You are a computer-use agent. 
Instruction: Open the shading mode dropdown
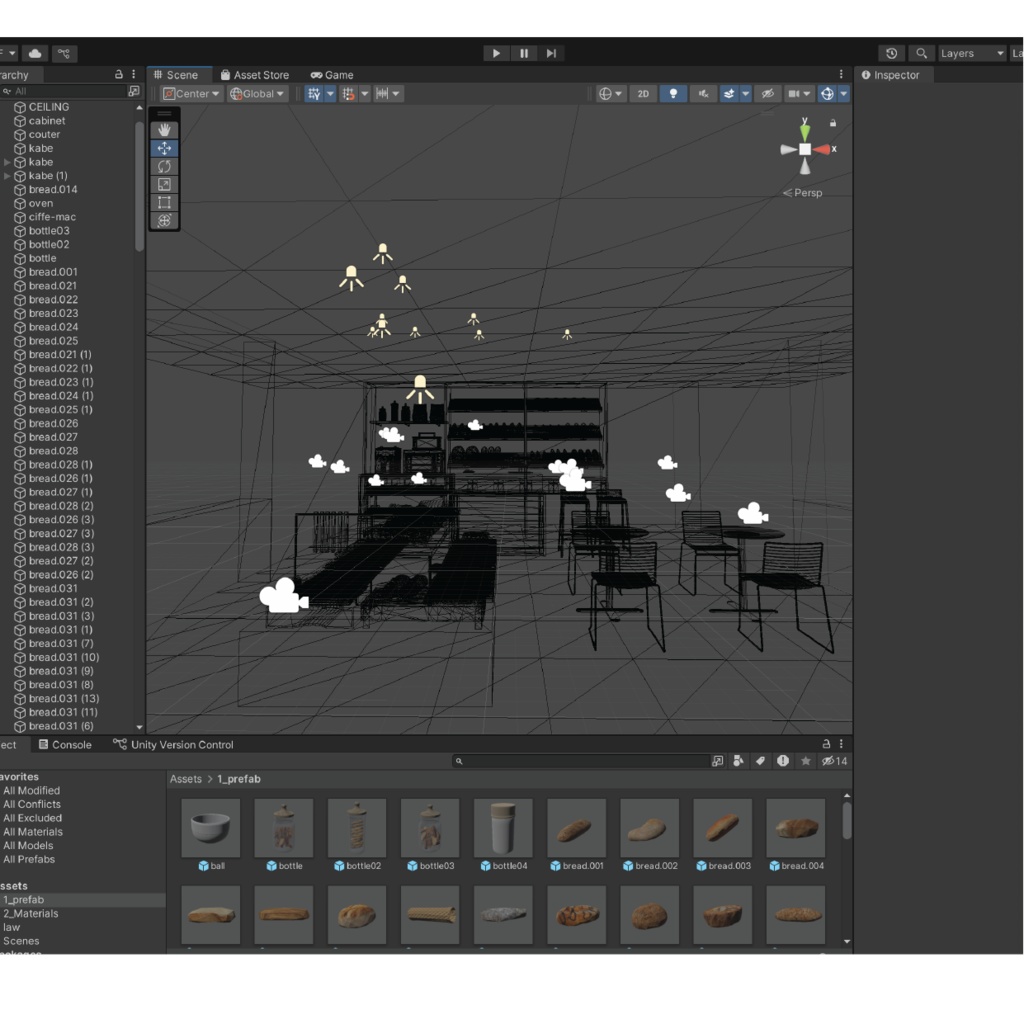612,93
